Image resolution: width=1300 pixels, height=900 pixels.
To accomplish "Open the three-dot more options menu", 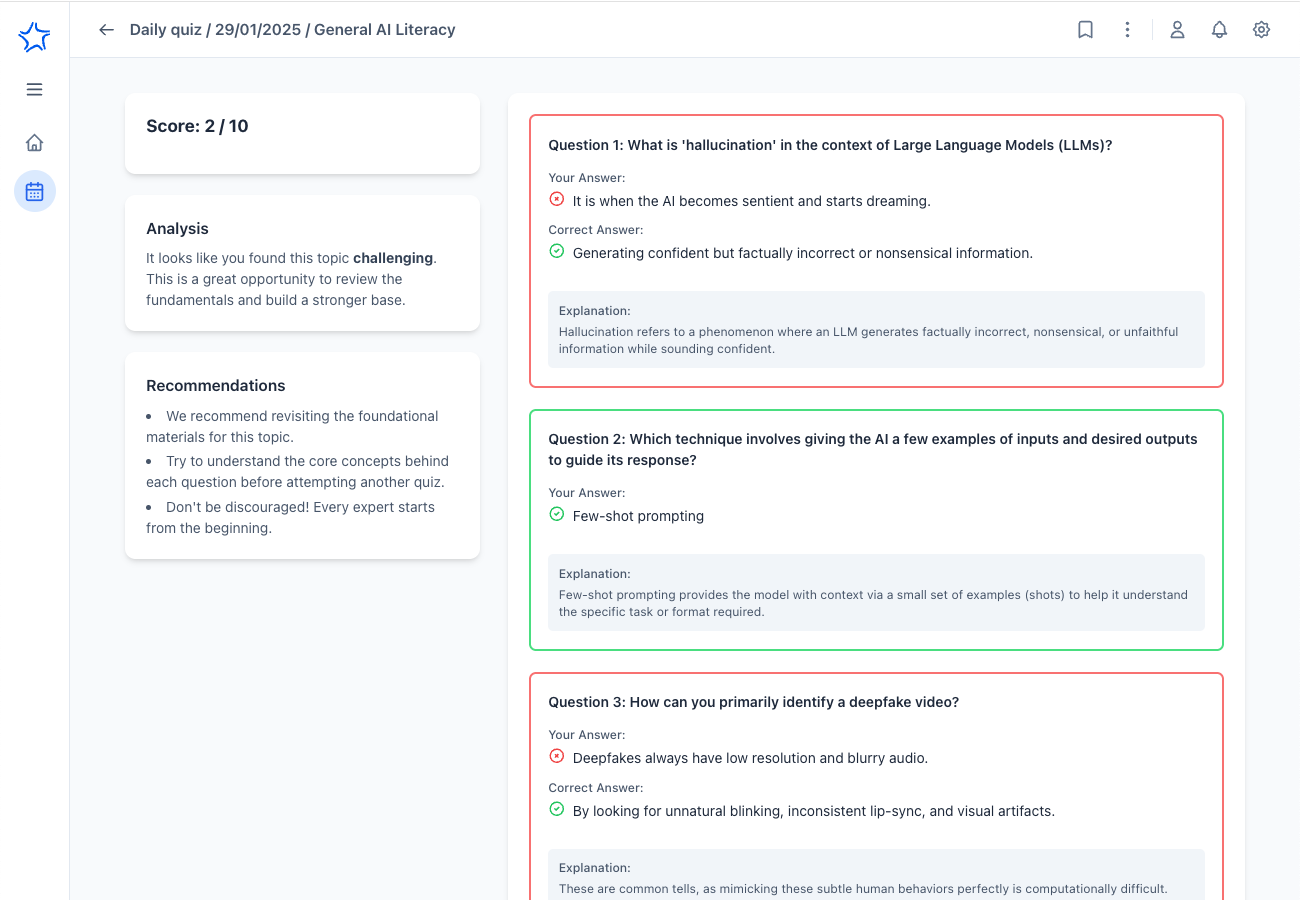I will tap(1127, 30).
